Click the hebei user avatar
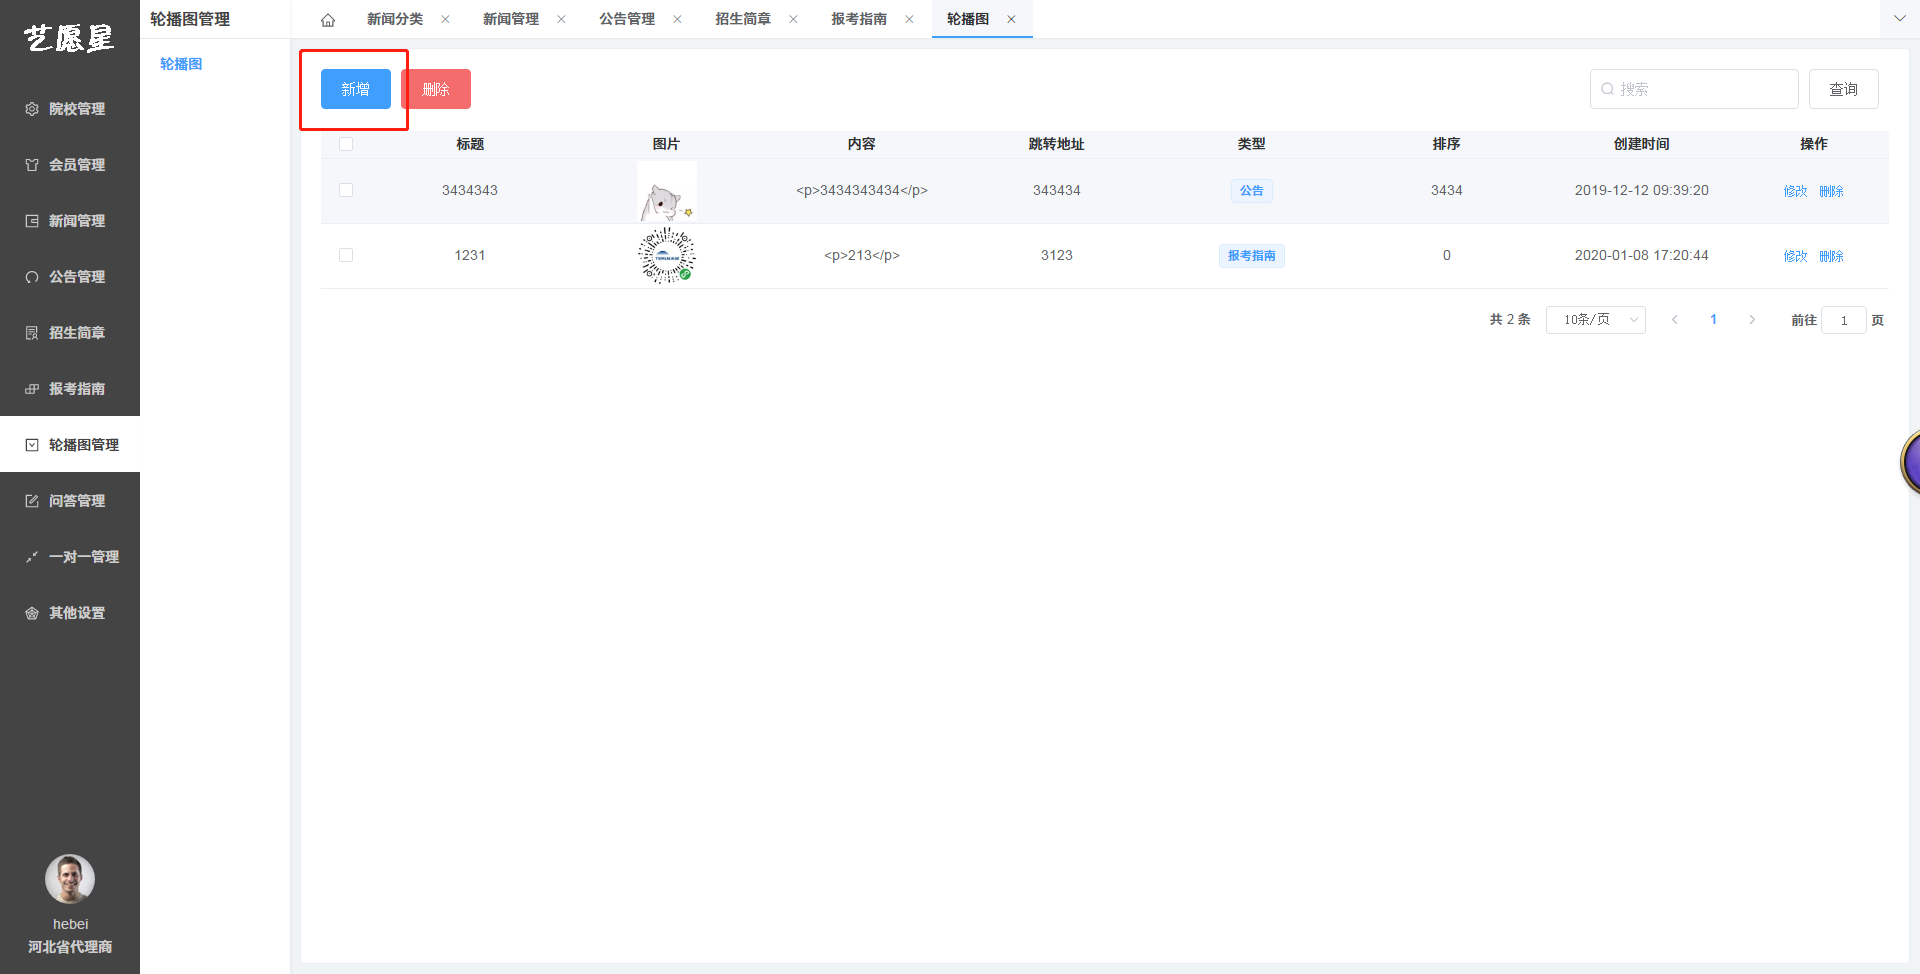The height and width of the screenshot is (974, 1920). [70, 879]
